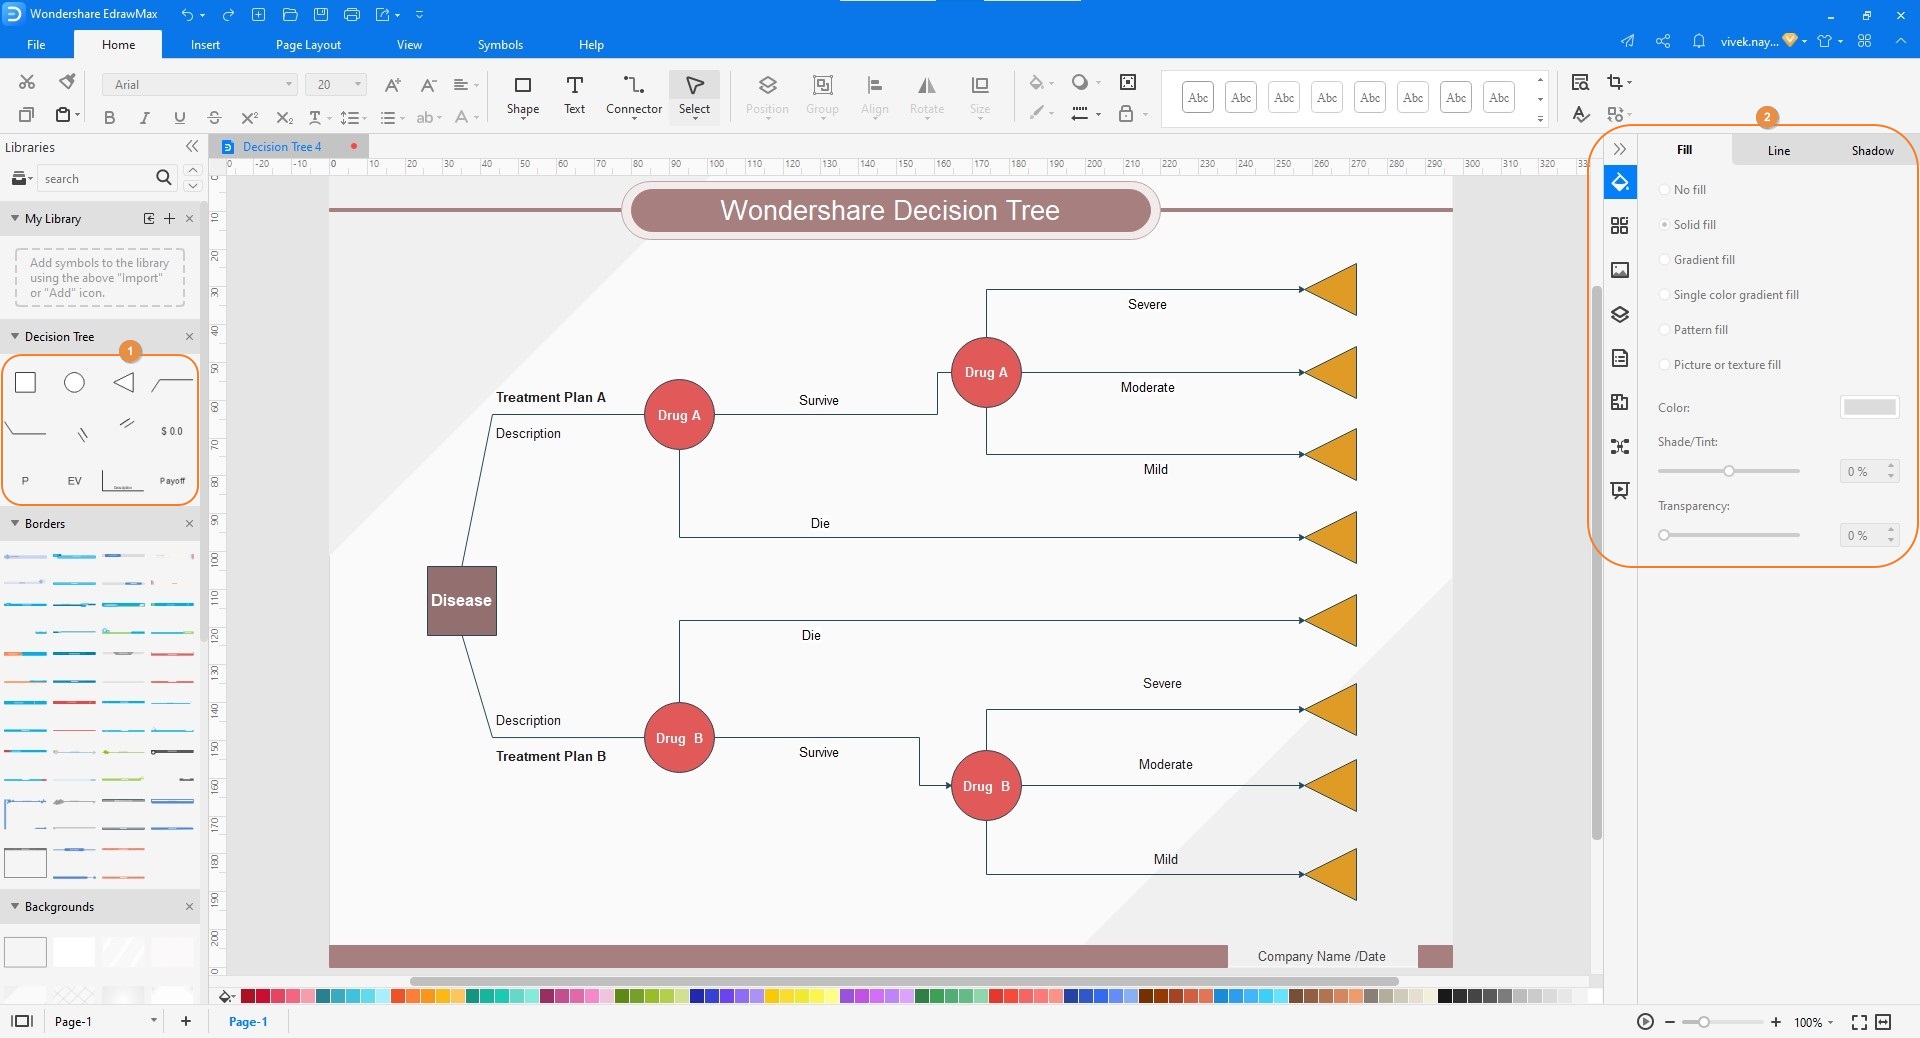Click the zoom in plus button
Viewport: 1920px width, 1038px height.
pos(1776,1022)
